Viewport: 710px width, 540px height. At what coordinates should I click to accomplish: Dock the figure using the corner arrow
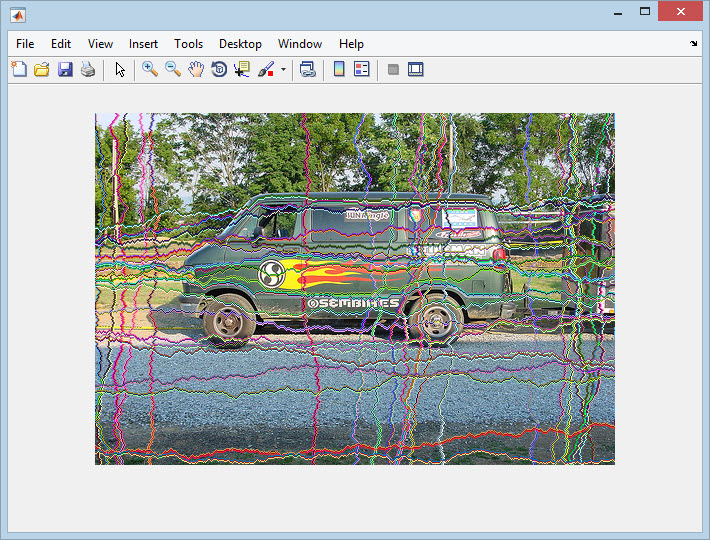pyautogui.click(x=693, y=43)
